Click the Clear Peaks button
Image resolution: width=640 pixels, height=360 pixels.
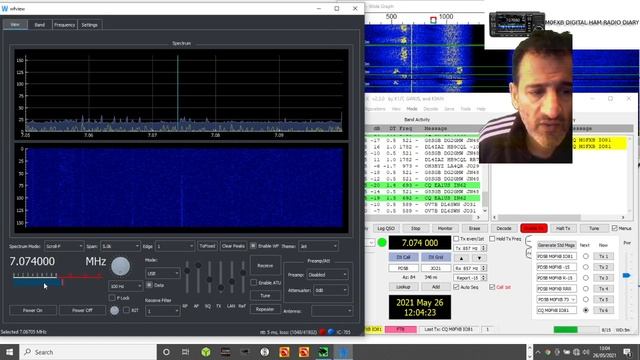[x=233, y=246]
